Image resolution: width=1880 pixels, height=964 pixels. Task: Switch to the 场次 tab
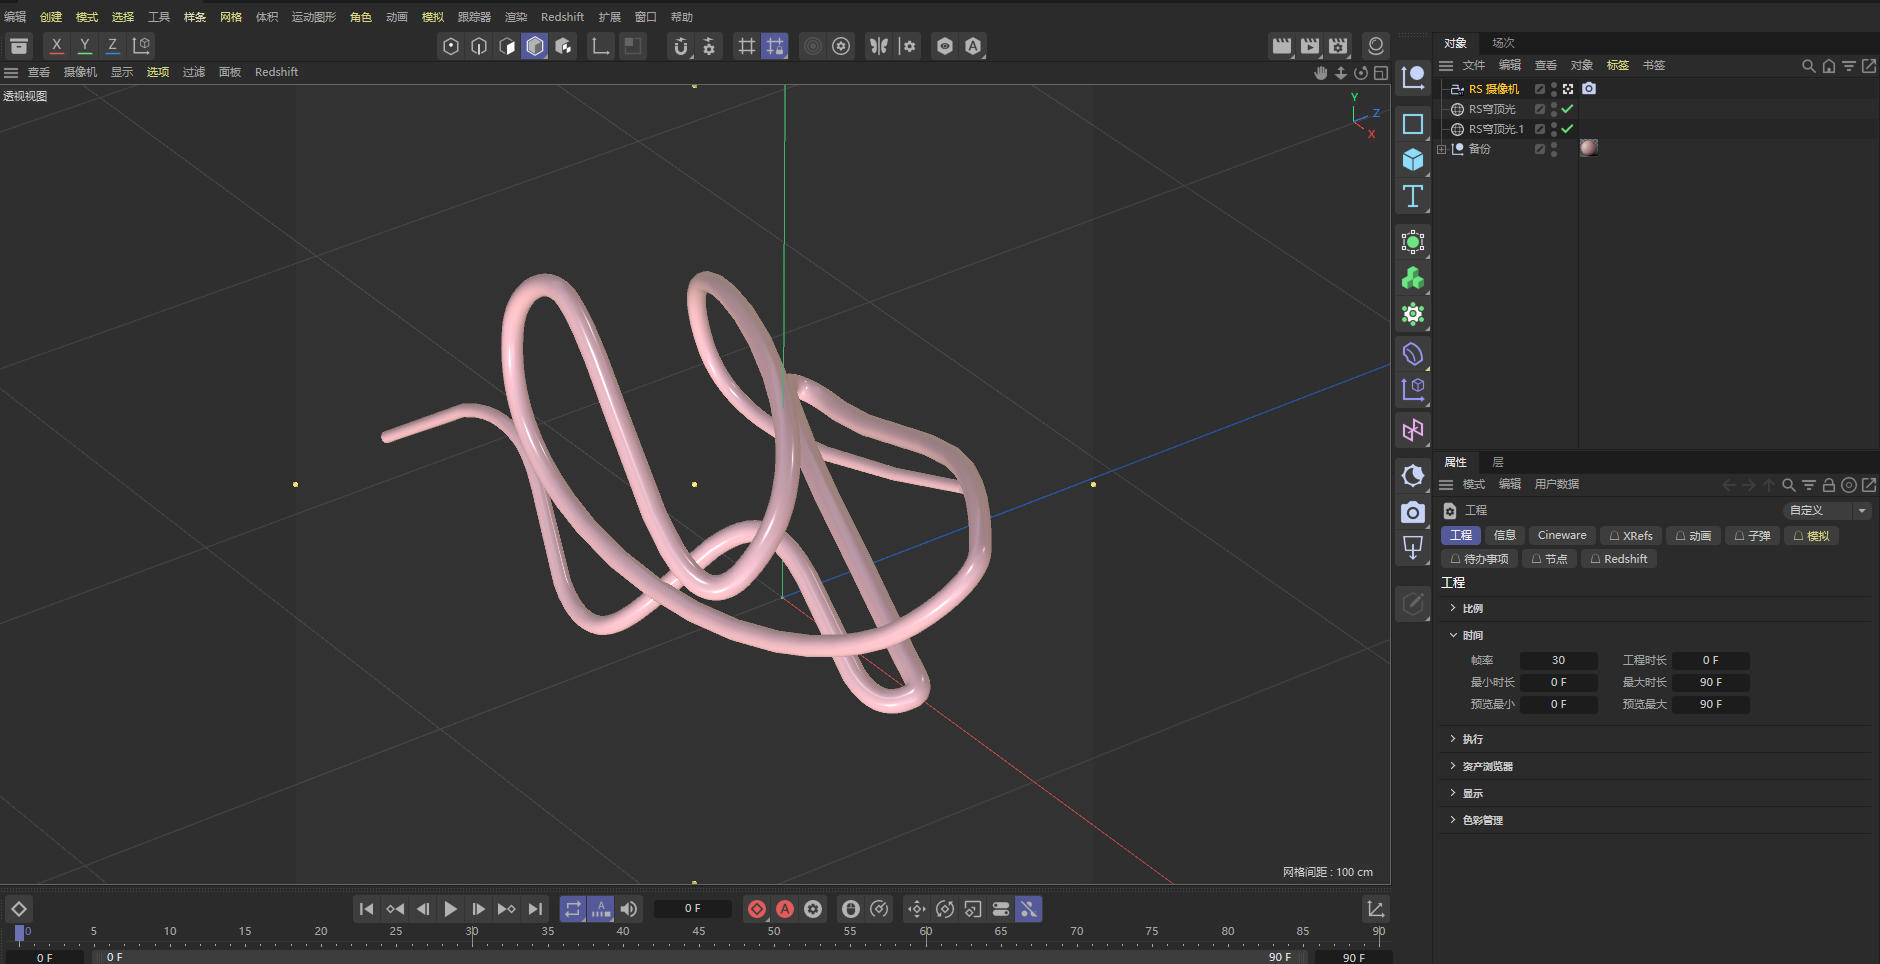click(1503, 43)
